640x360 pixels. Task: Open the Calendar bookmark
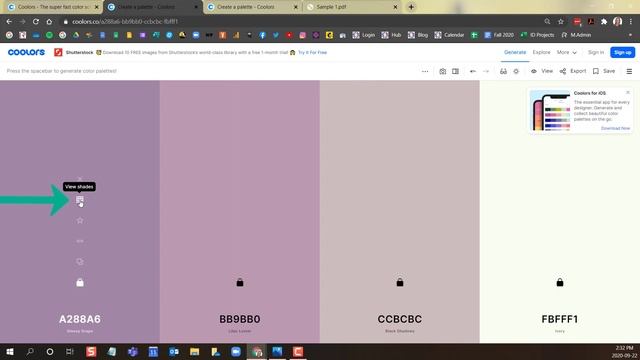pos(449,35)
